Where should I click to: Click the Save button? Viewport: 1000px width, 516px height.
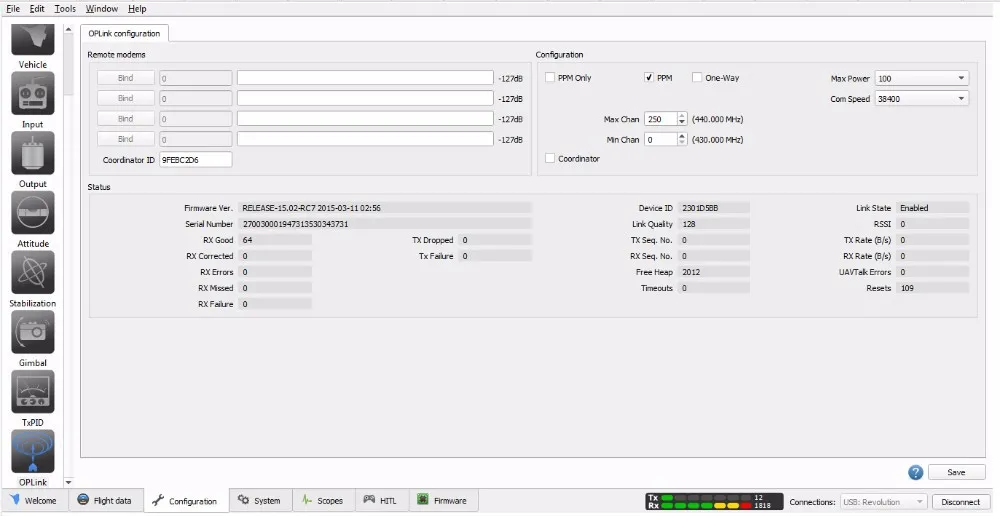click(x=957, y=473)
